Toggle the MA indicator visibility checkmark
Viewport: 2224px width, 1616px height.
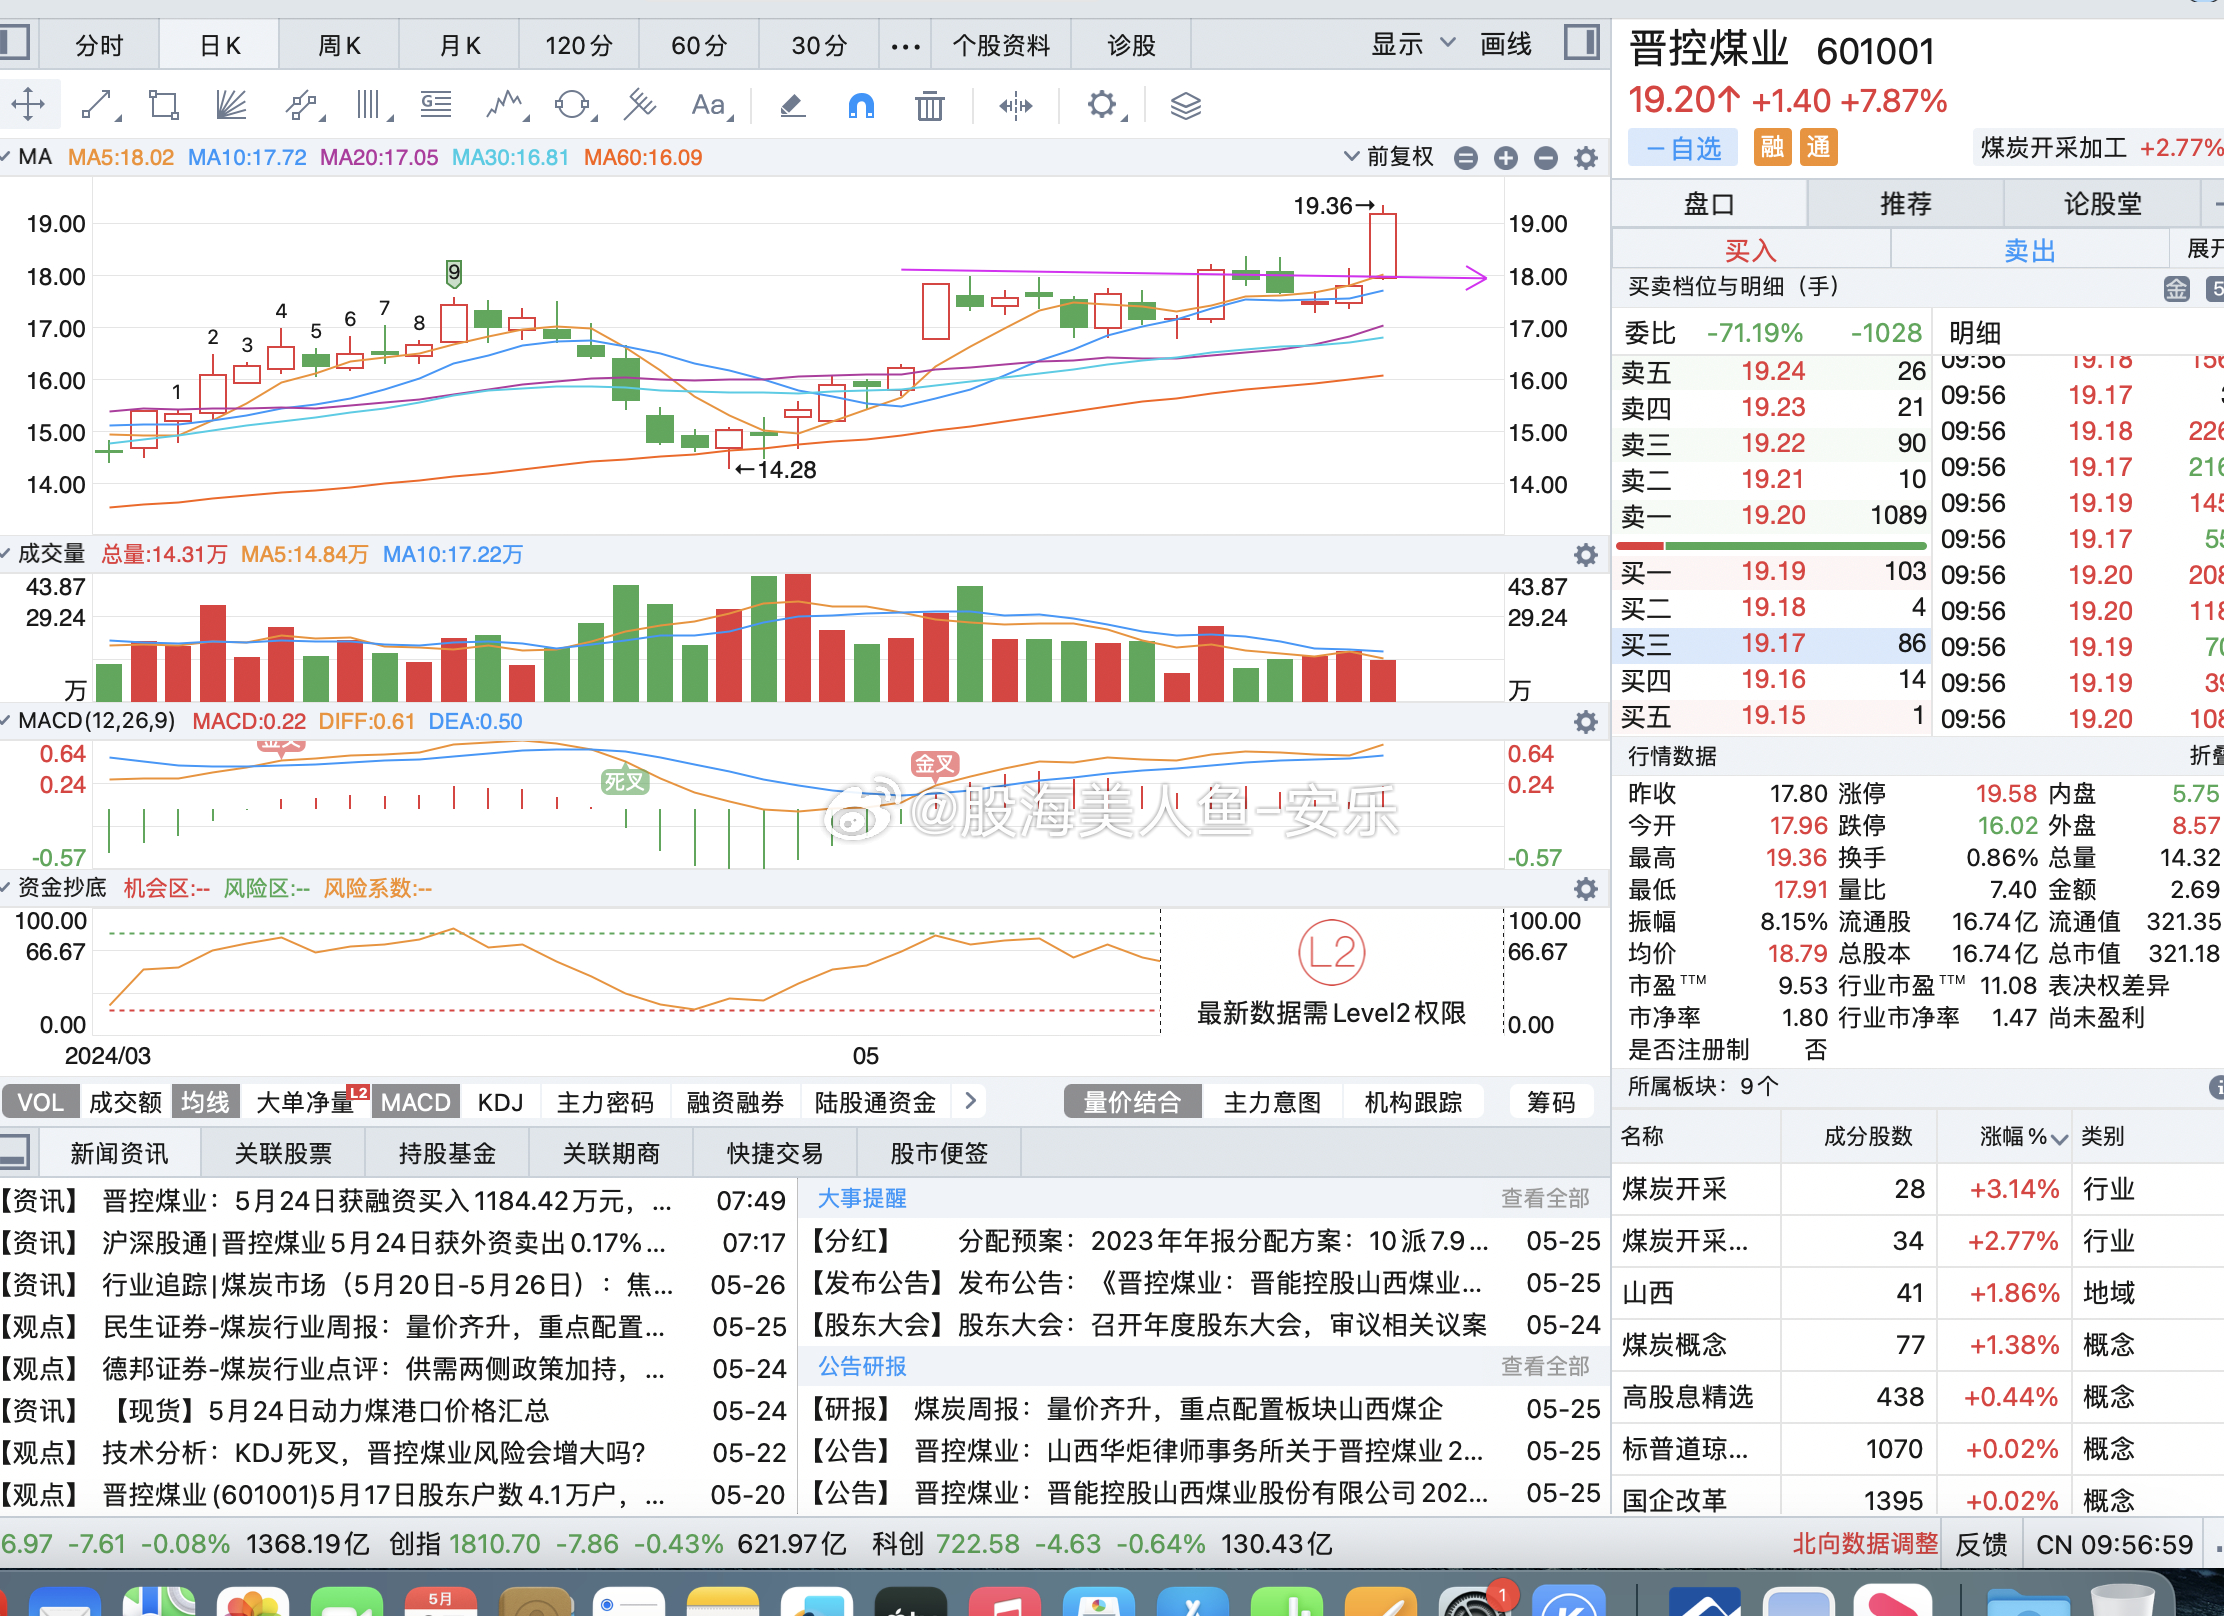coord(7,157)
